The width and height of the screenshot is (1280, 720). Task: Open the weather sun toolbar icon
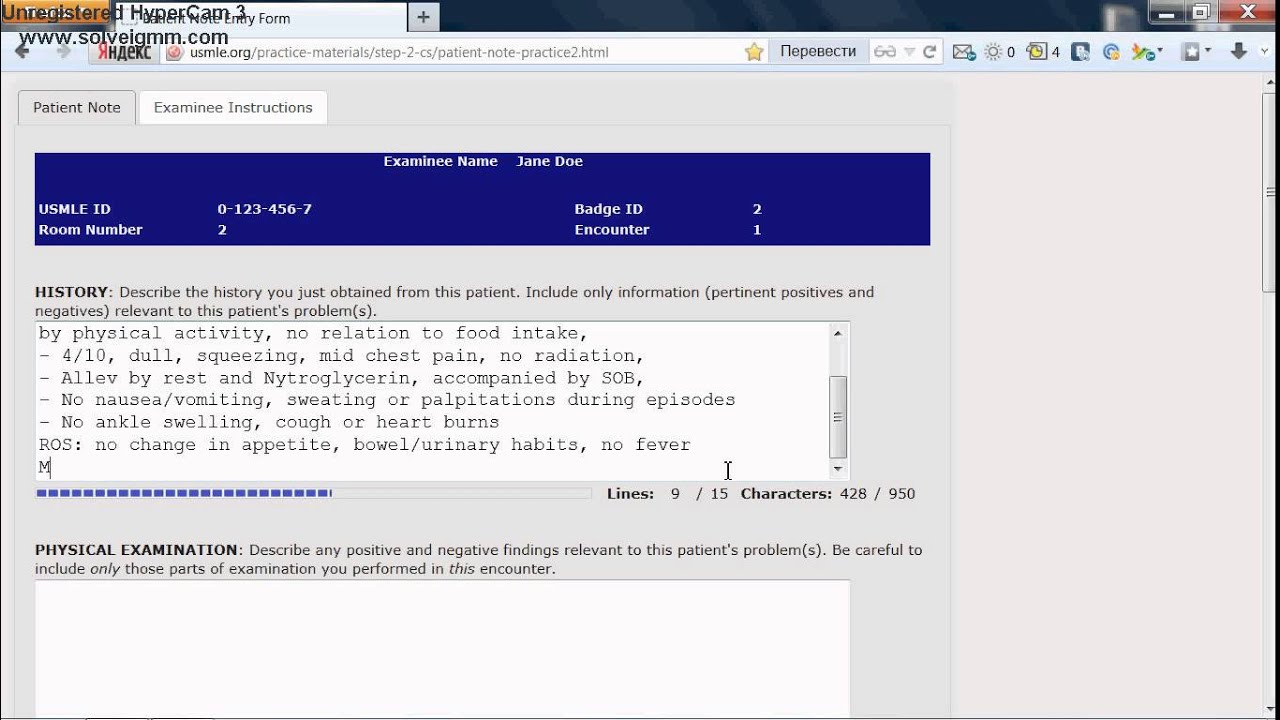tap(993, 52)
